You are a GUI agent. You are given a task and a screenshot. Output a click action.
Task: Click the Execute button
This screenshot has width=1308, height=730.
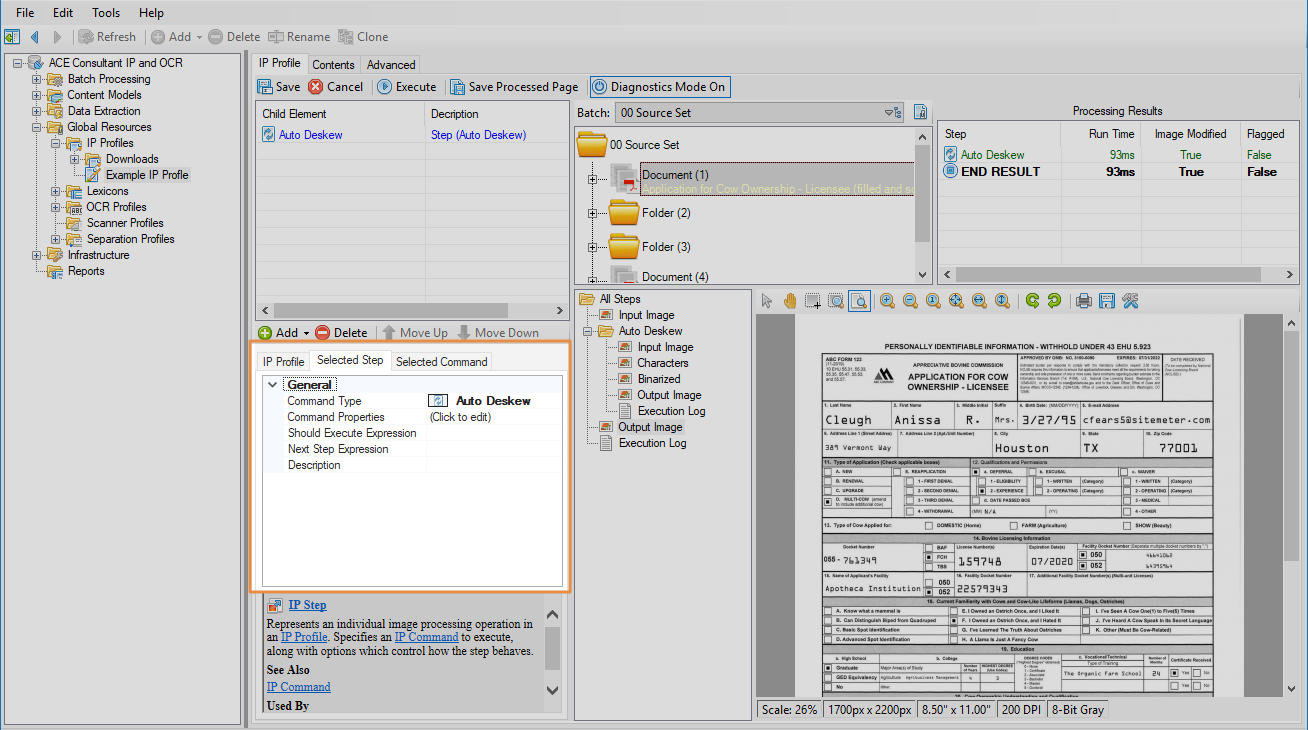[406, 87]
